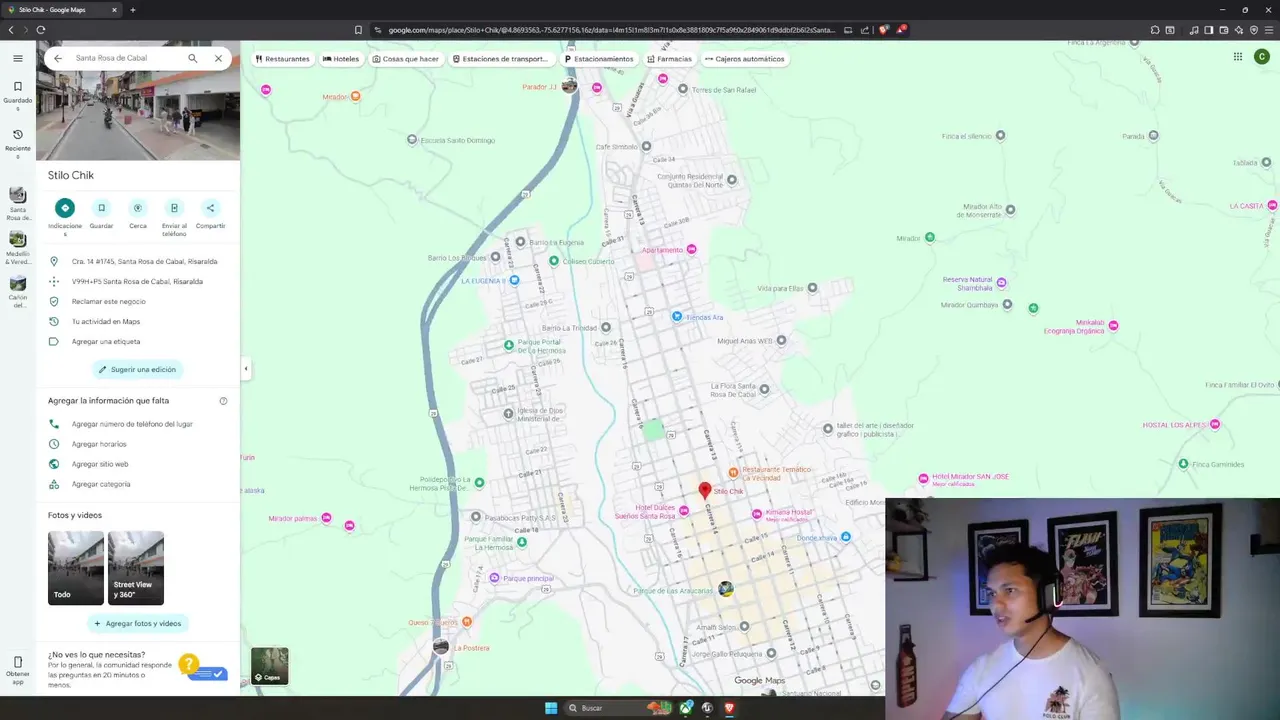Click Agregar una etiqueta

point(137,341)
